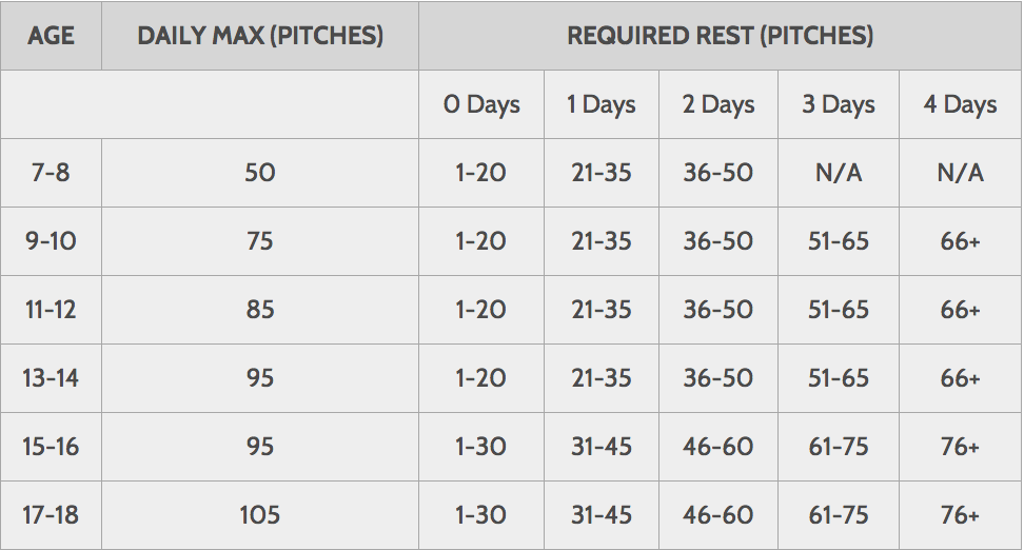This screenshot has height=550, width=1024.
Task: Click the REQUIRED REST (PITCHES) header
Action: pyautogui.click(x=720, y=36)
